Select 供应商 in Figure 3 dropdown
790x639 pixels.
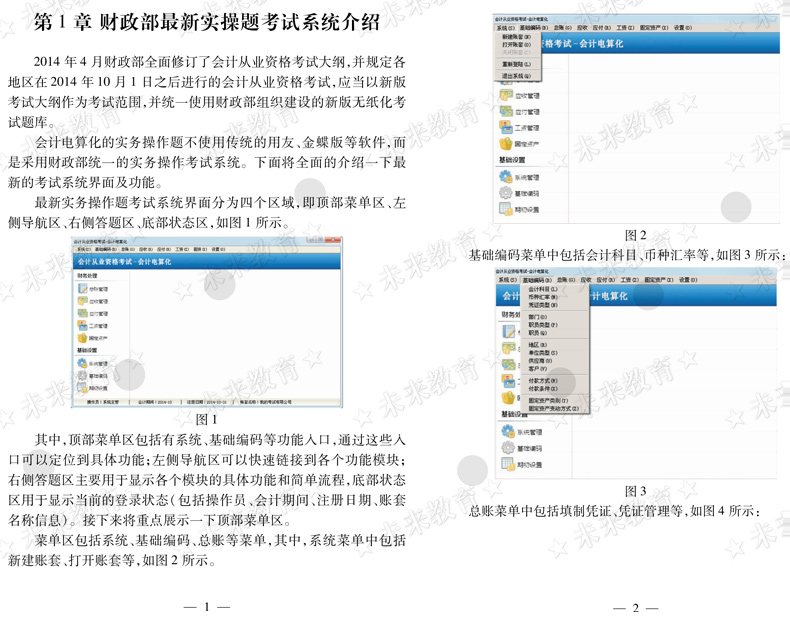pyautogui.click(x=540, y=360)
